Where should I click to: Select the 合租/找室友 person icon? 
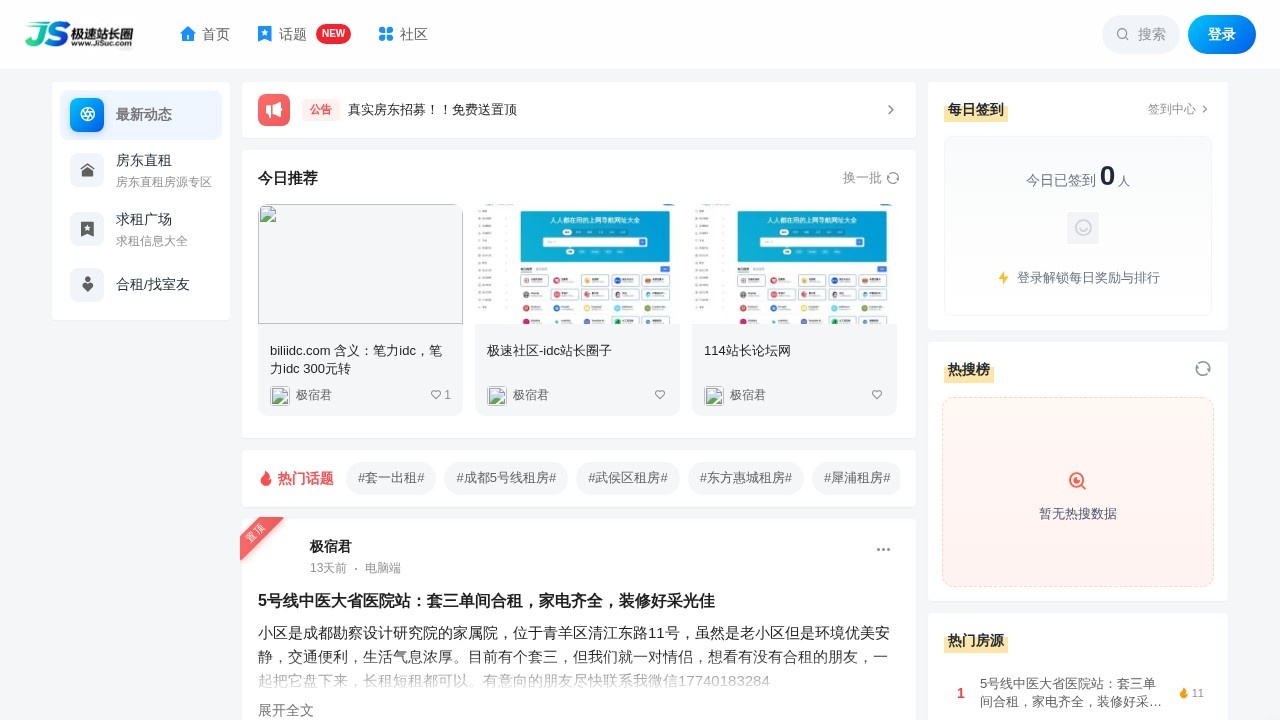(x=87, y=284)
